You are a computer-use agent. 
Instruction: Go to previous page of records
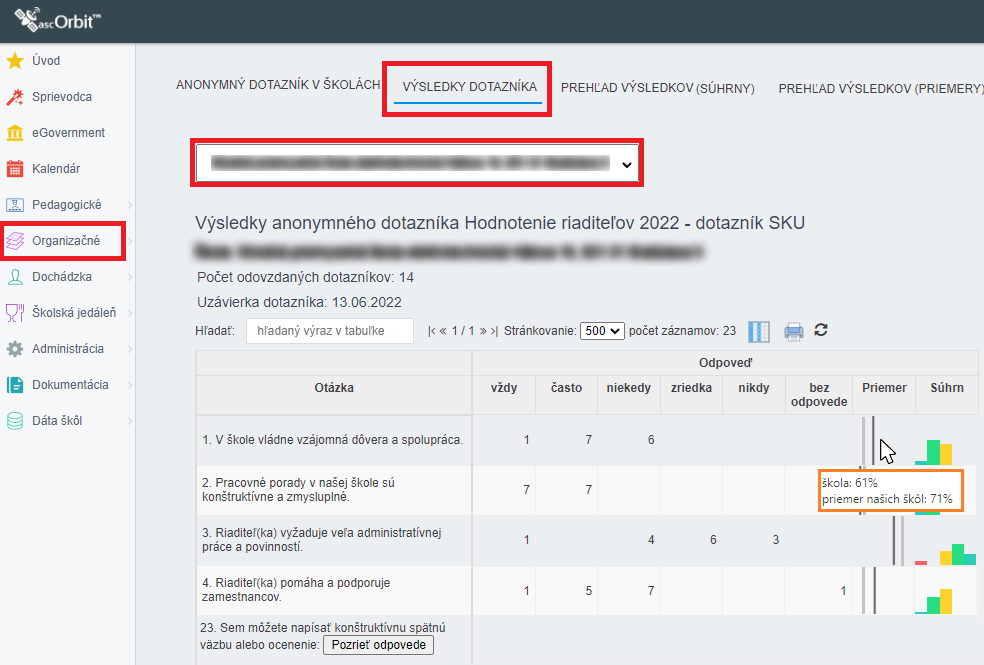443,331
